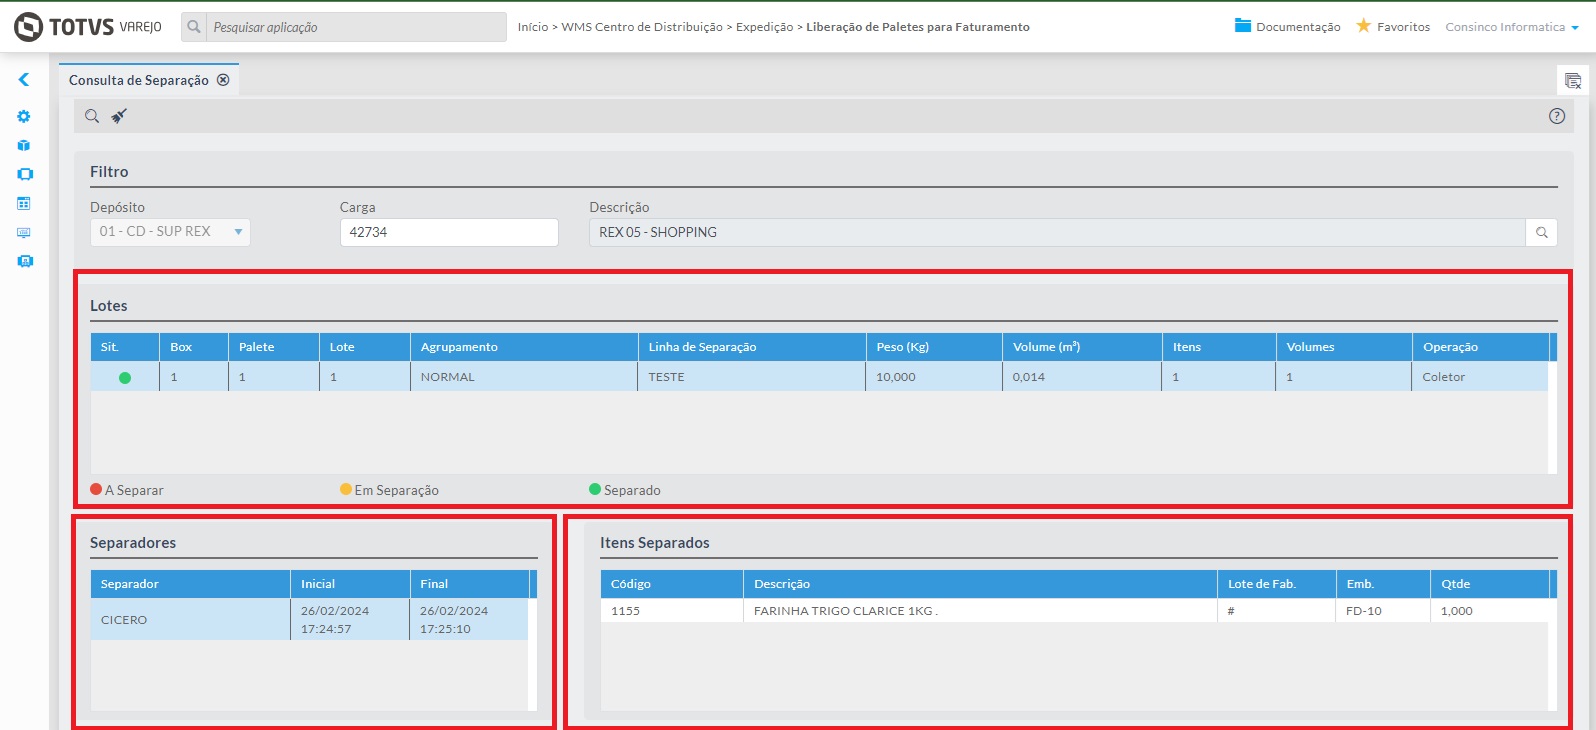Image resolution: width=1596 pixels, height=730 pixels.
Task: Sort by Volume (m³) column header
Action: coord(1082,347)
